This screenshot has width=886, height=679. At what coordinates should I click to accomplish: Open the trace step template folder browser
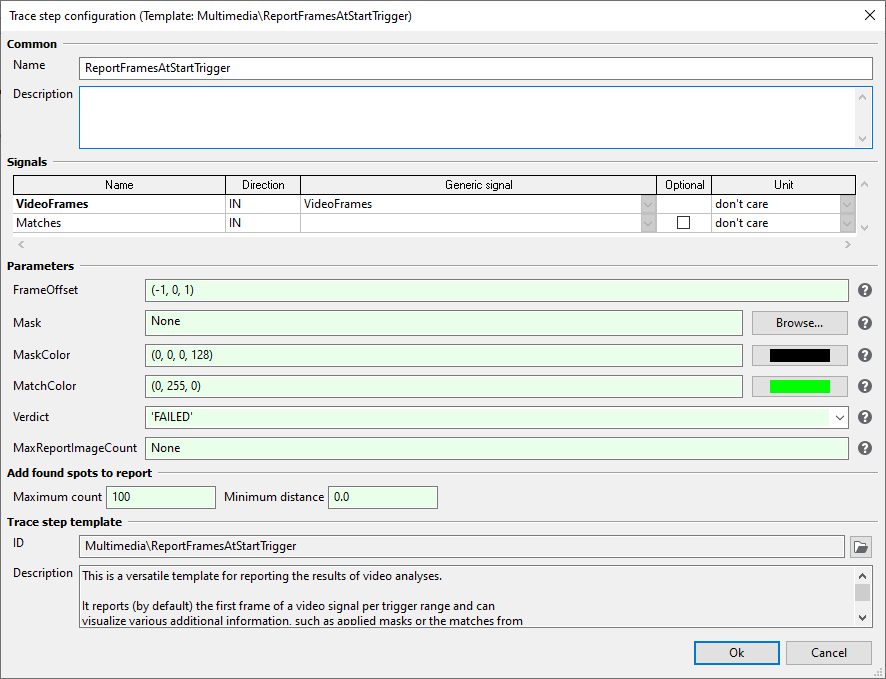click(861, 547)
